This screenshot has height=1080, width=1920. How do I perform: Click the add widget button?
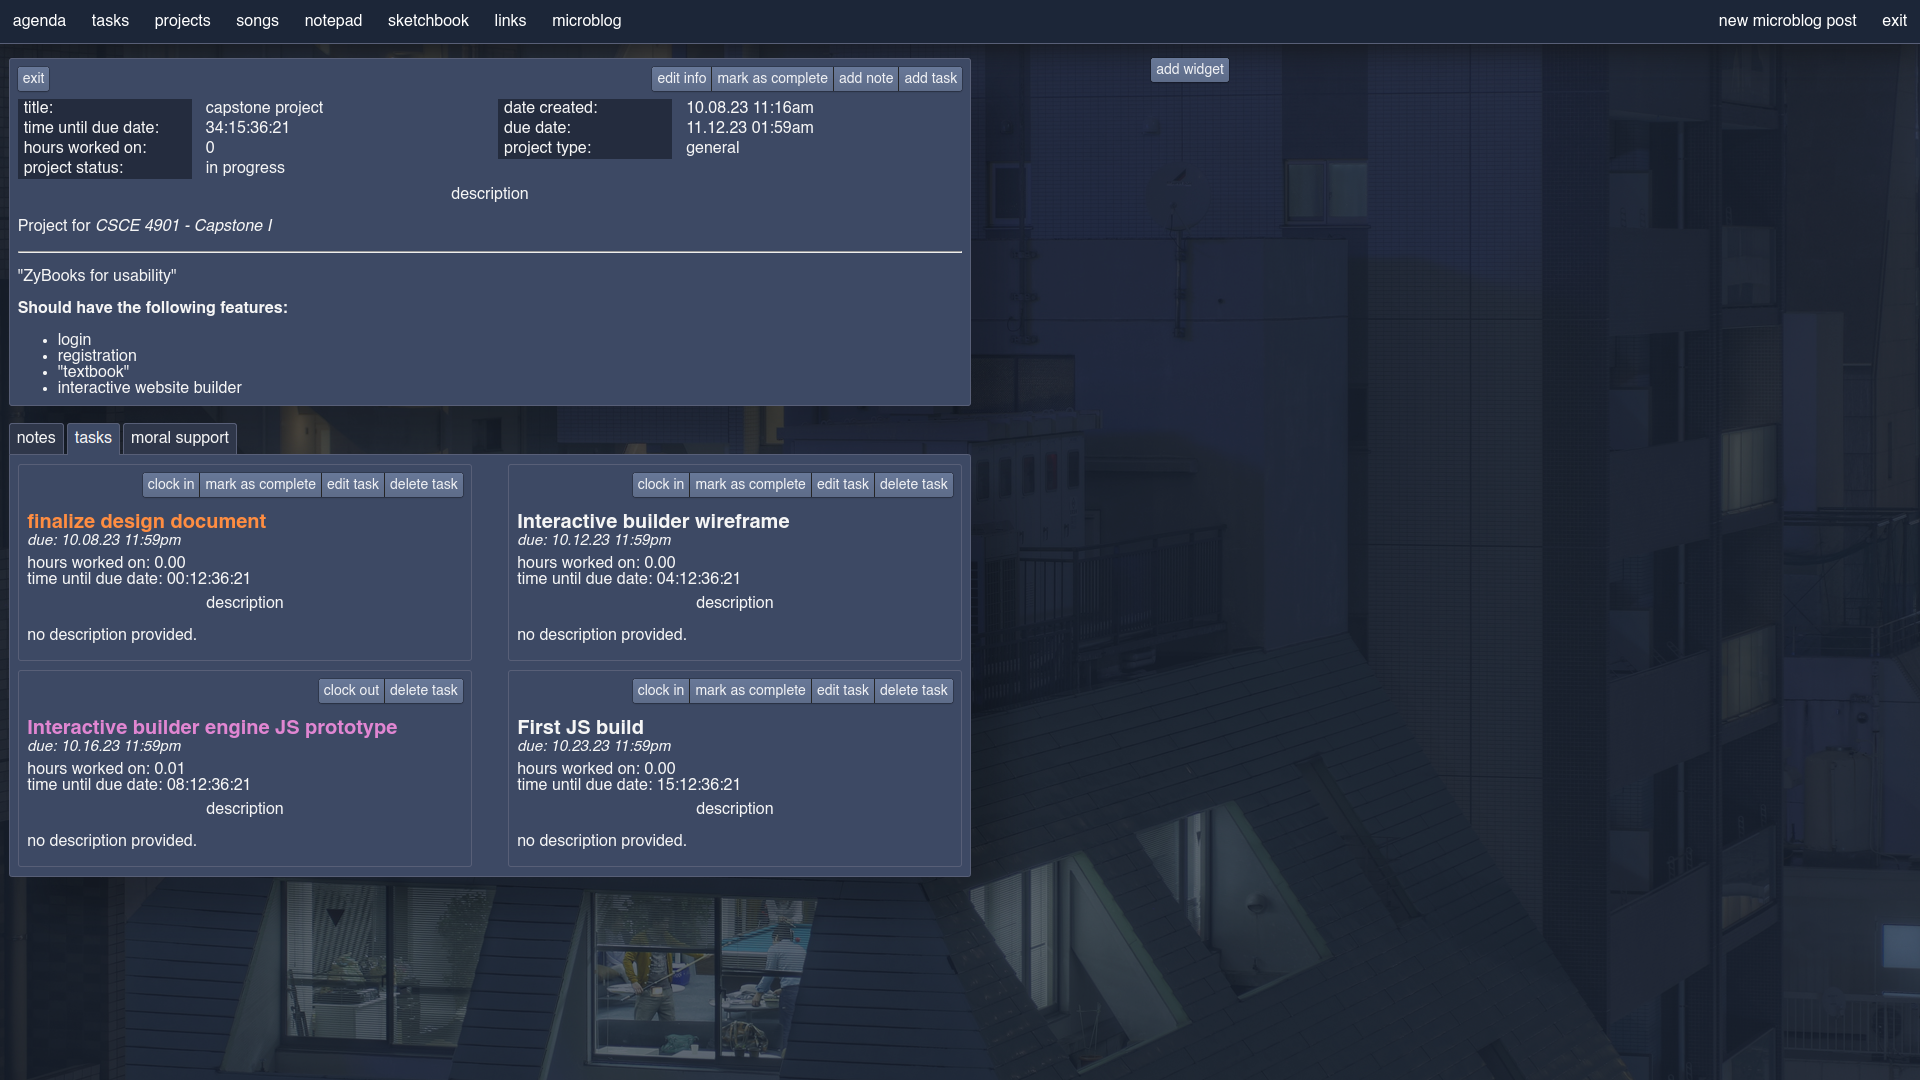click(1190, 70)
